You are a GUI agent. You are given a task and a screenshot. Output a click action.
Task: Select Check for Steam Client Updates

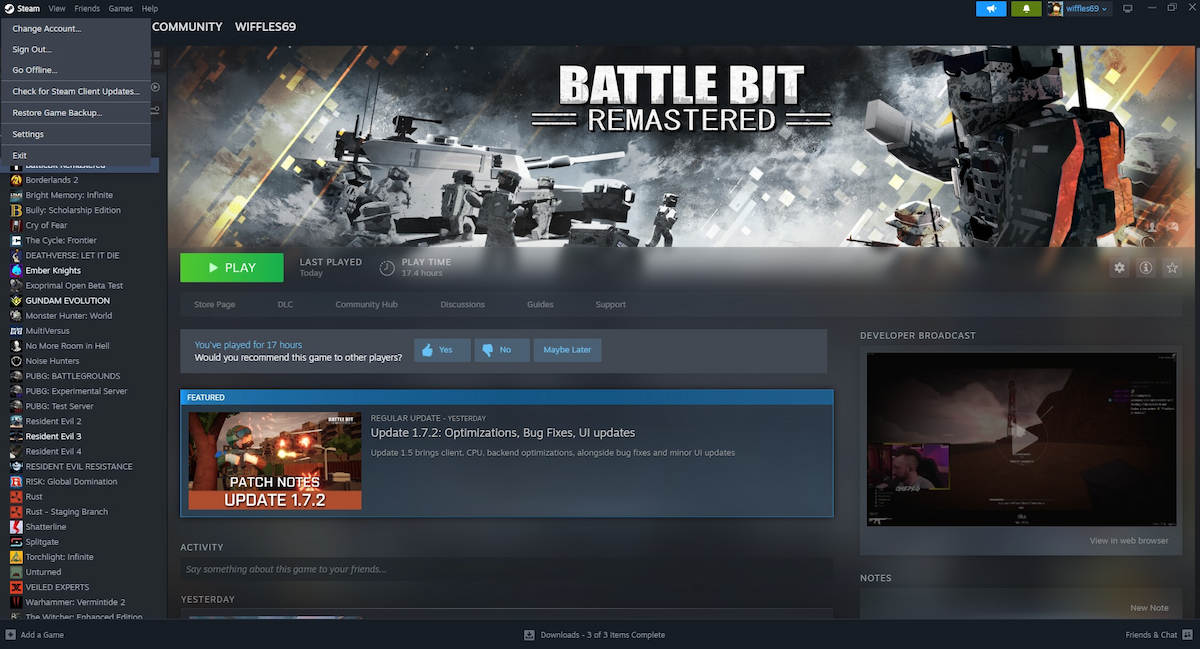pyautogui.click(x=76, y=91)
